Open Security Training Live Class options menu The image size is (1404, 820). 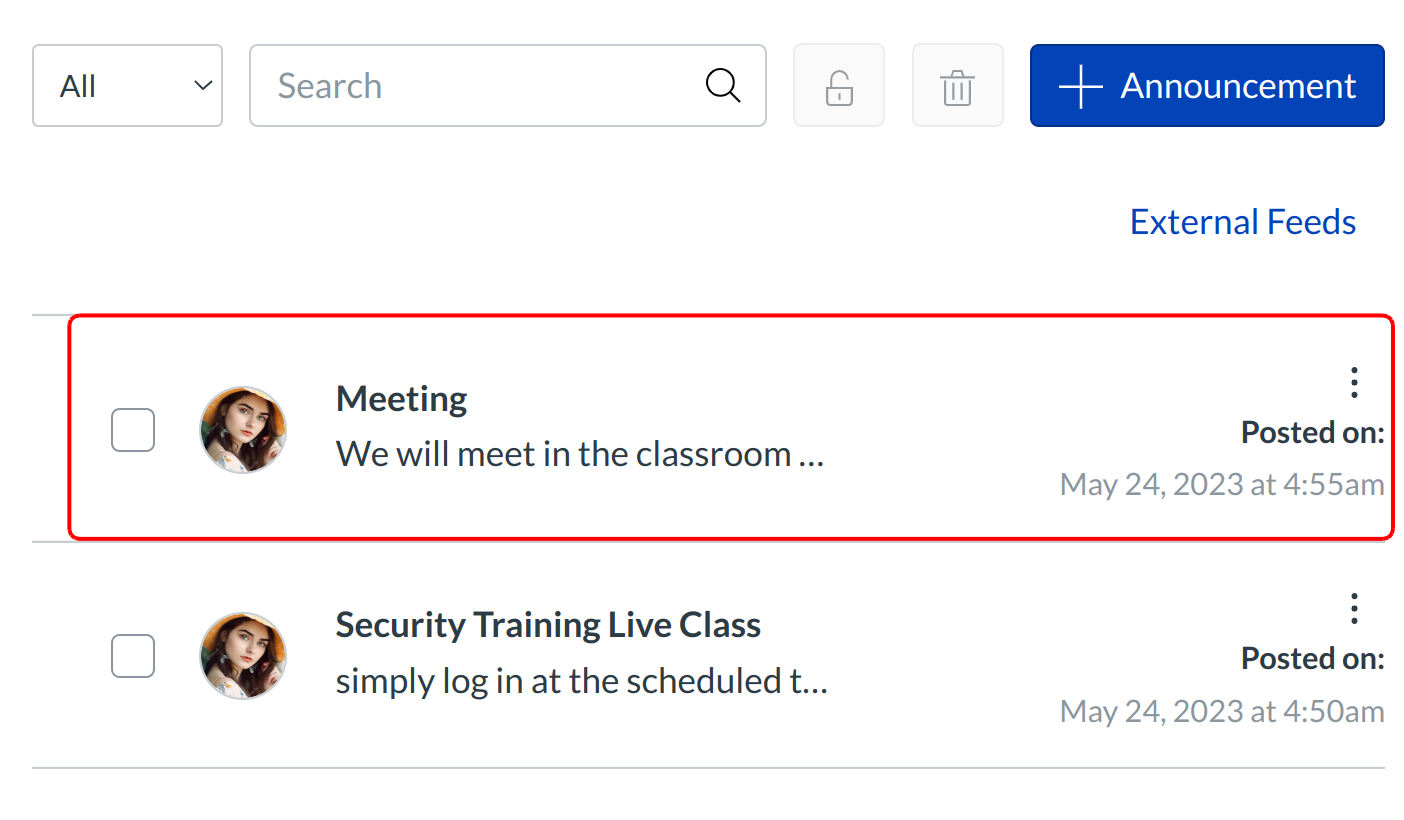(1354, 608)
